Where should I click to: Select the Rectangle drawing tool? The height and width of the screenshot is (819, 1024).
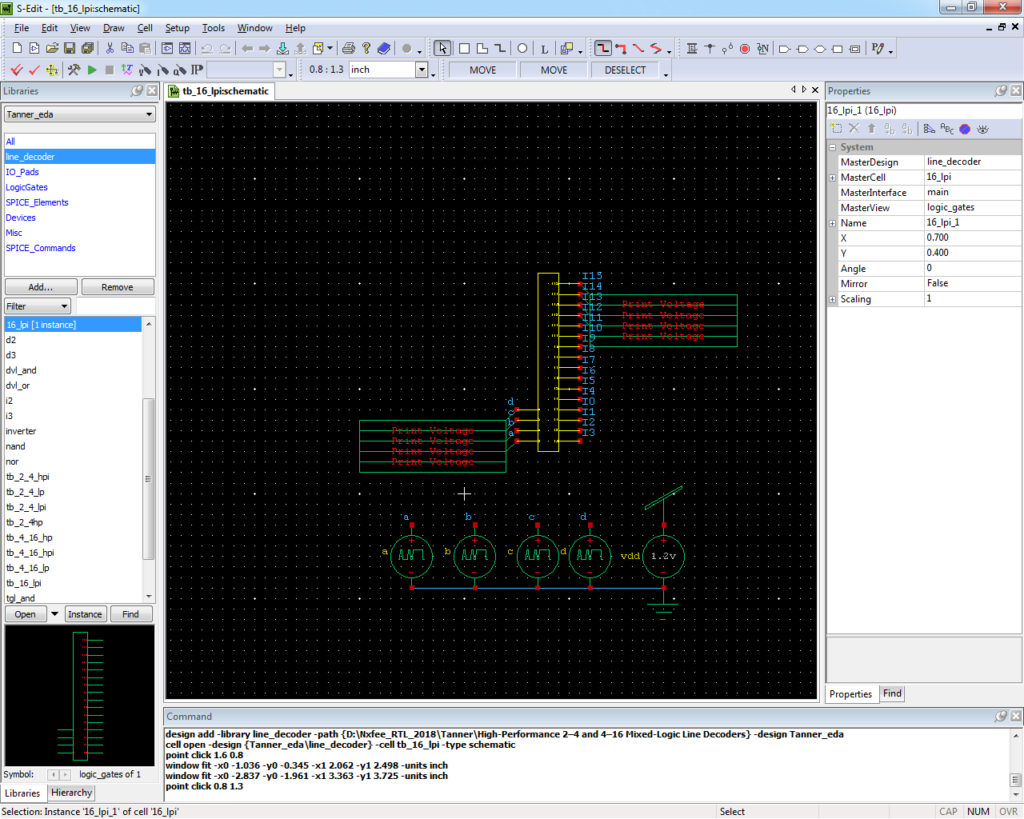point(464,47)
